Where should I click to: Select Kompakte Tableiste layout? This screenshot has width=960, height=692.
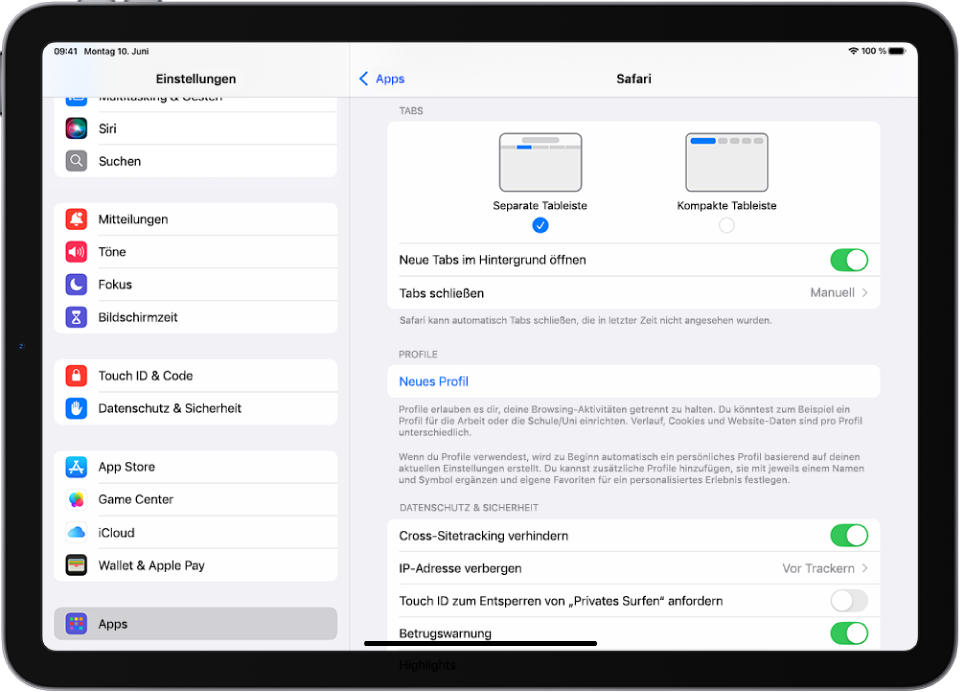(x=727, y=225)
